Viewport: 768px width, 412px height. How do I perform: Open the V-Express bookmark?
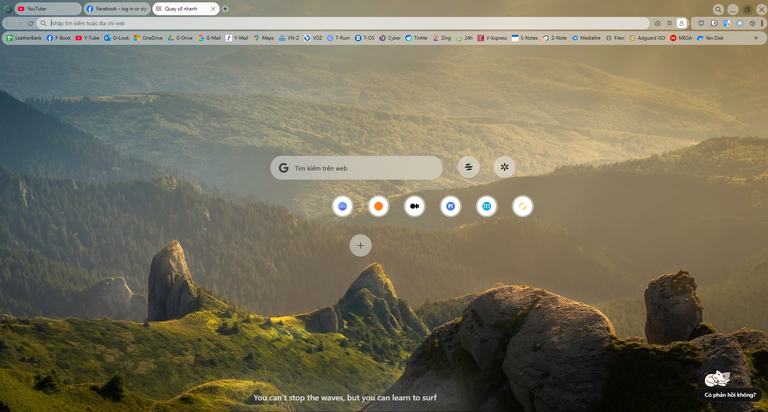[x=492, y=38]
